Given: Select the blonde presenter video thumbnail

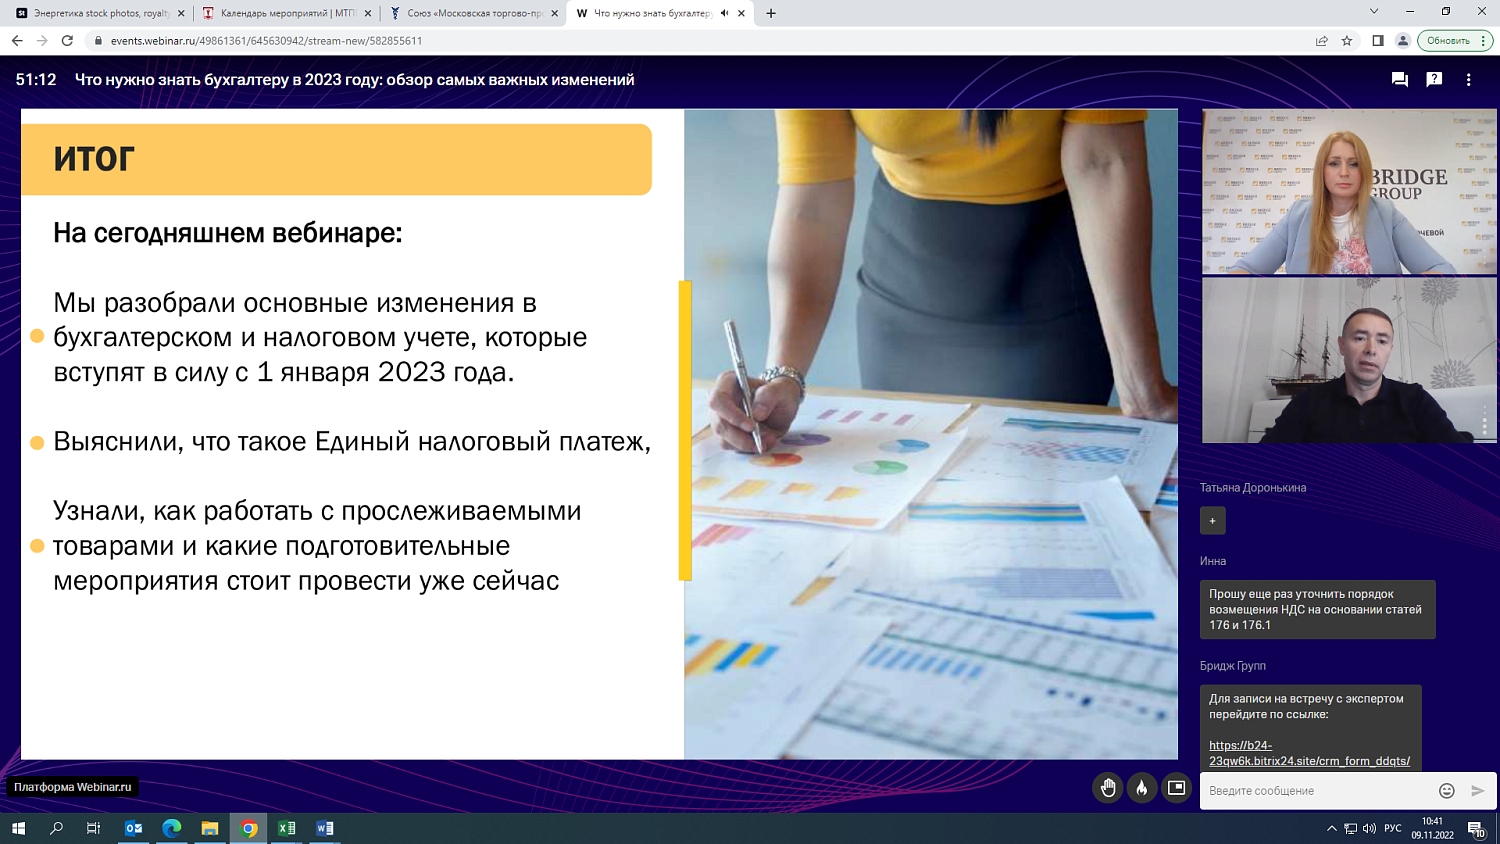Looking at the screenshot, I should click(x=1349, y=191).
